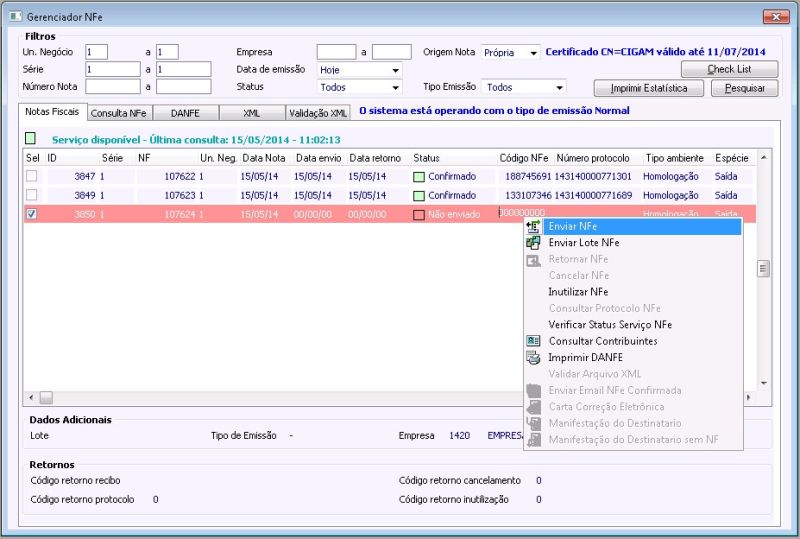The height and width of the screenshot is (539, 800).
Task: Switch to the Notas Fiscais tab
Action: [53, 112]
